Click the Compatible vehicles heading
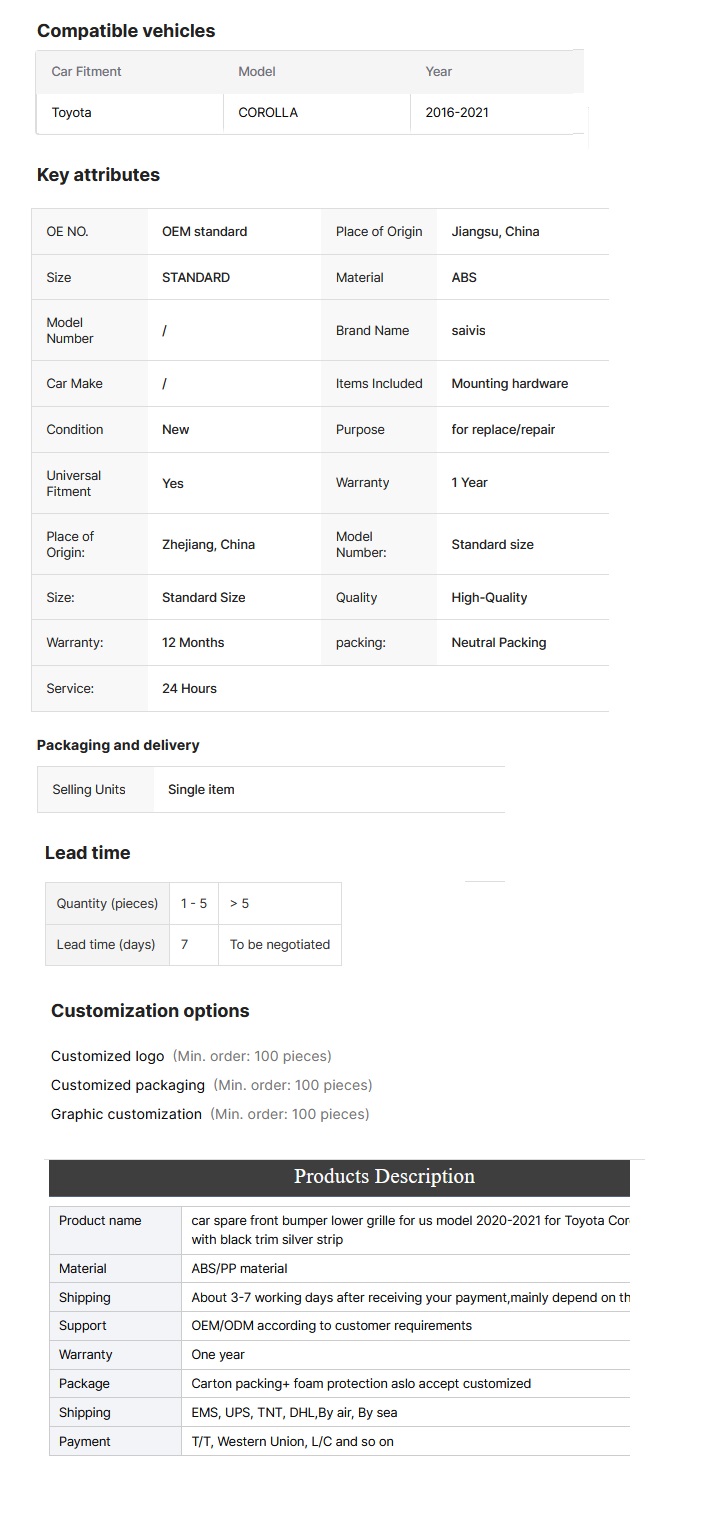Viewport: 712px width, 1526px height. 126,31
